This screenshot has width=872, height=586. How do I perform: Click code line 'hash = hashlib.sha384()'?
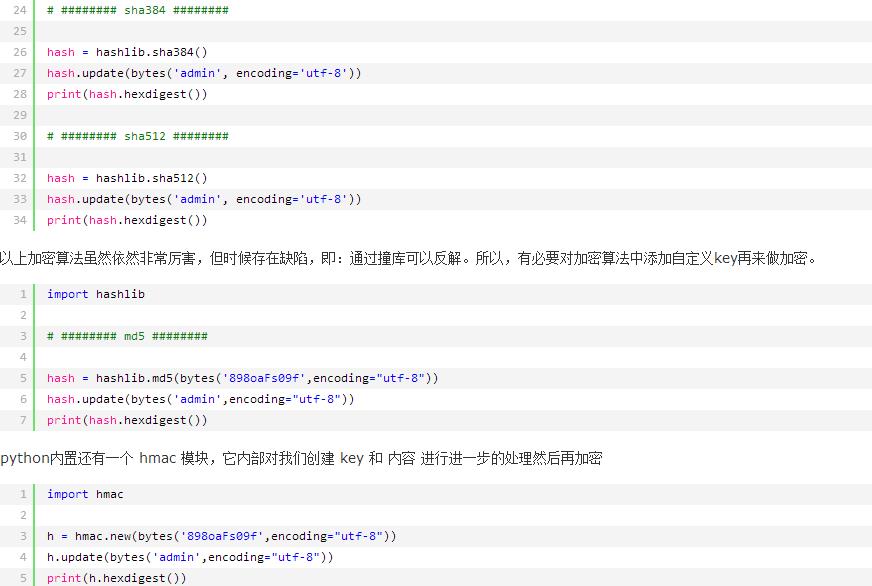[127, 52]
